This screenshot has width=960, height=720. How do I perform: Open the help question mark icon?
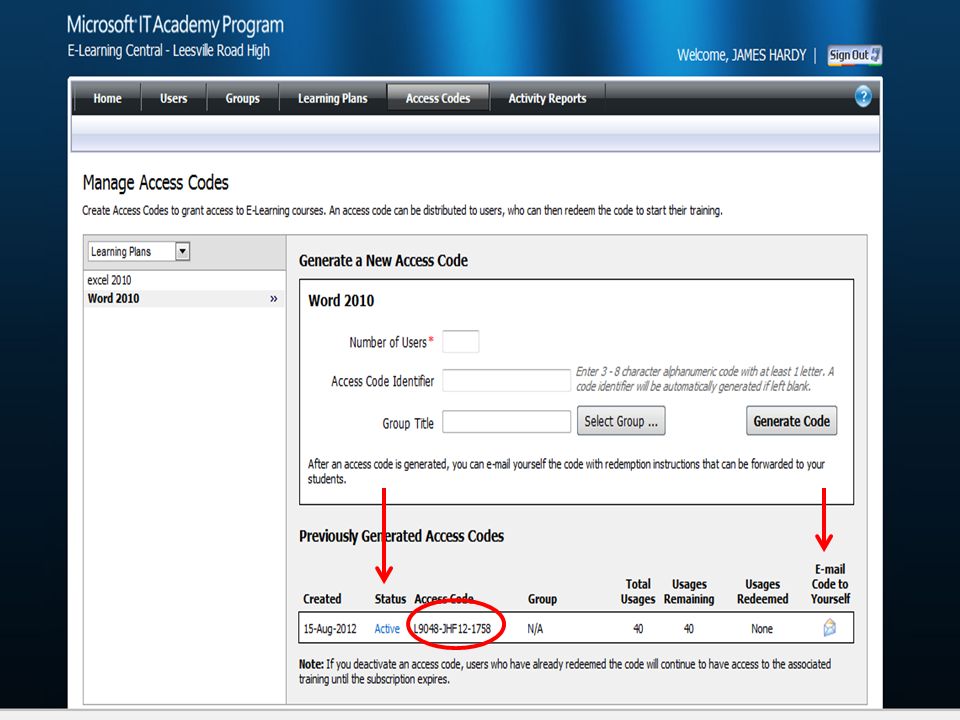click(x=863, y=96)
